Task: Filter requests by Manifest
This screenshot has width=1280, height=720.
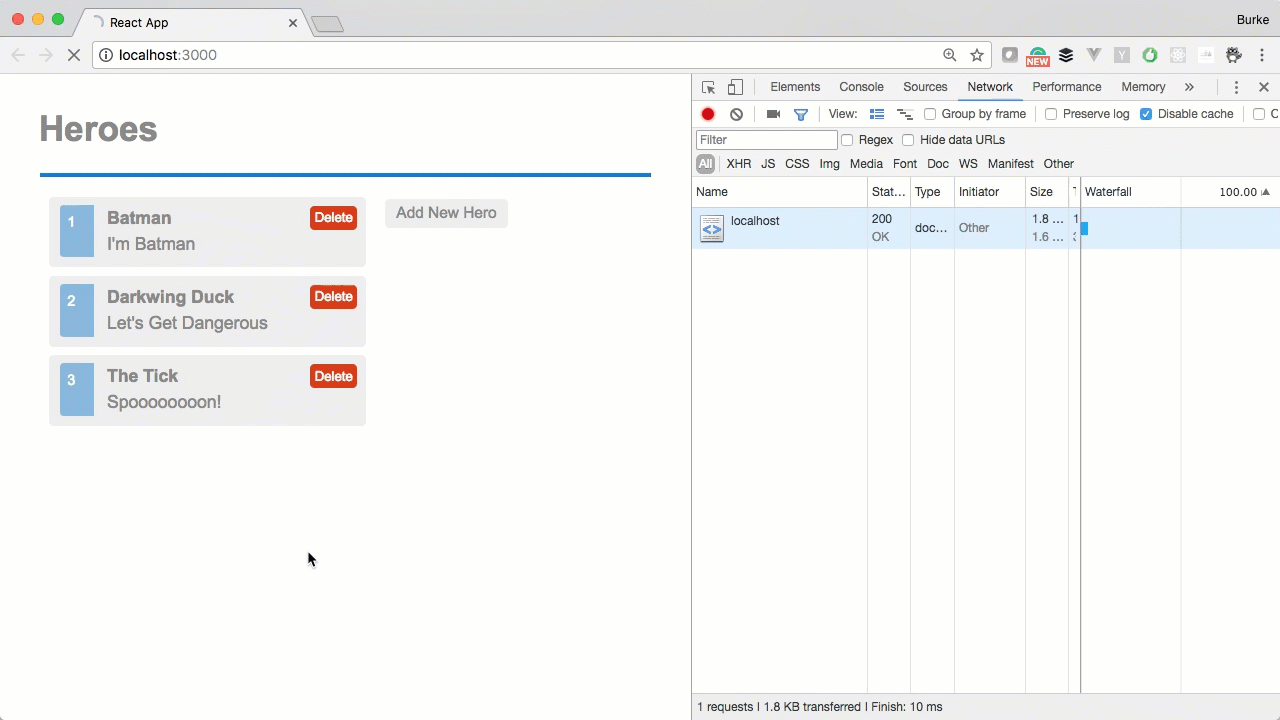Action: click(1011, 164)
